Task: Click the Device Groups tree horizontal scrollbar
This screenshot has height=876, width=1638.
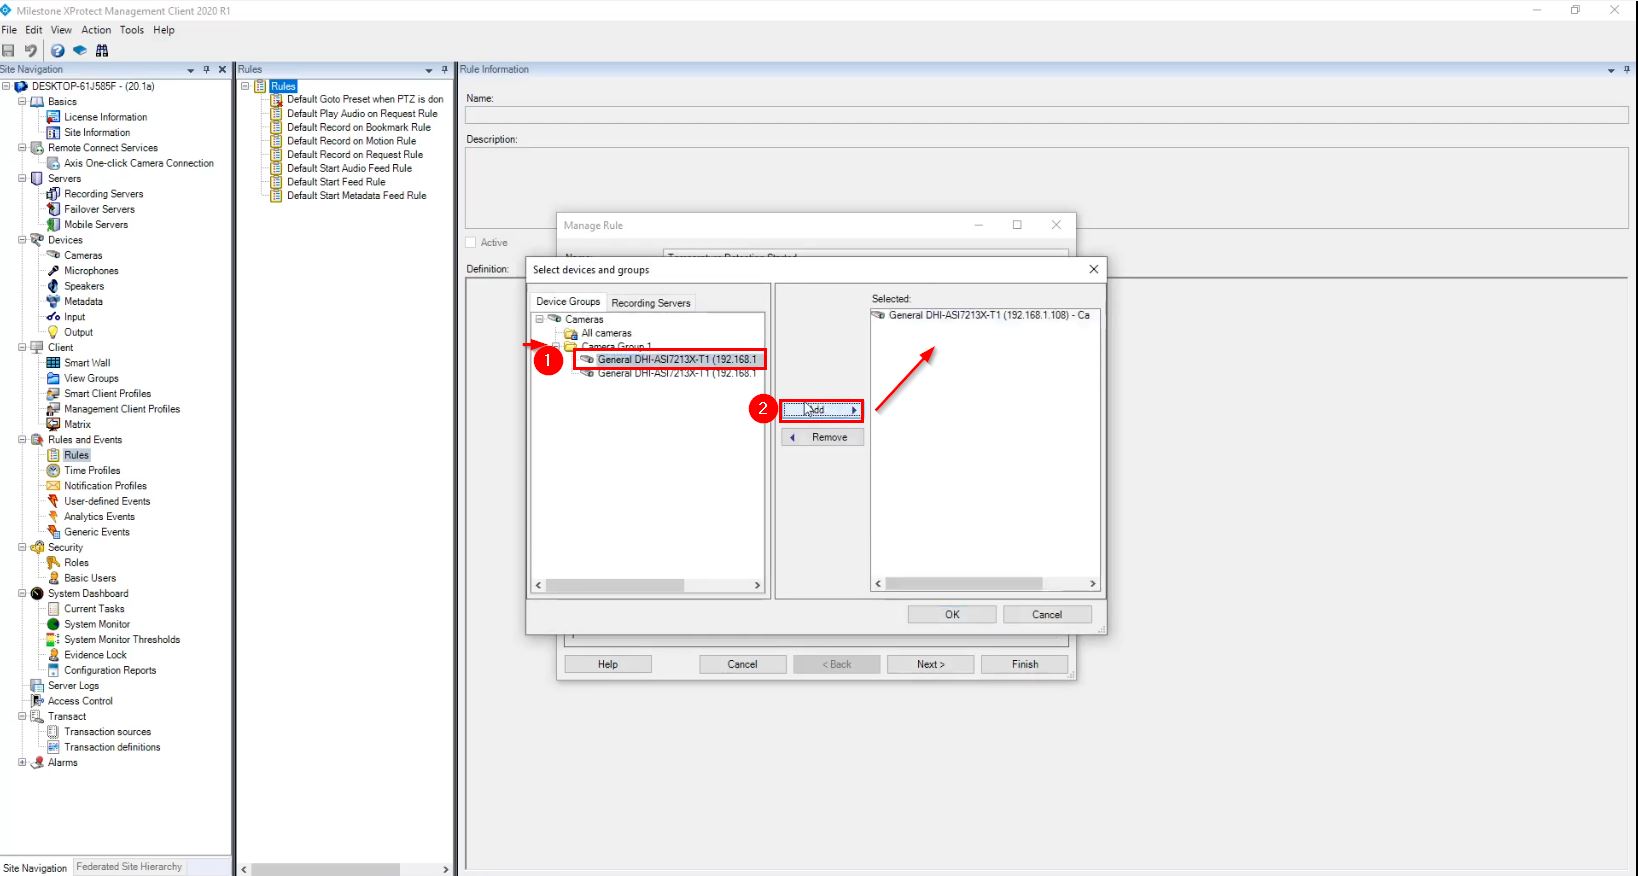Action: click(648, 585)
